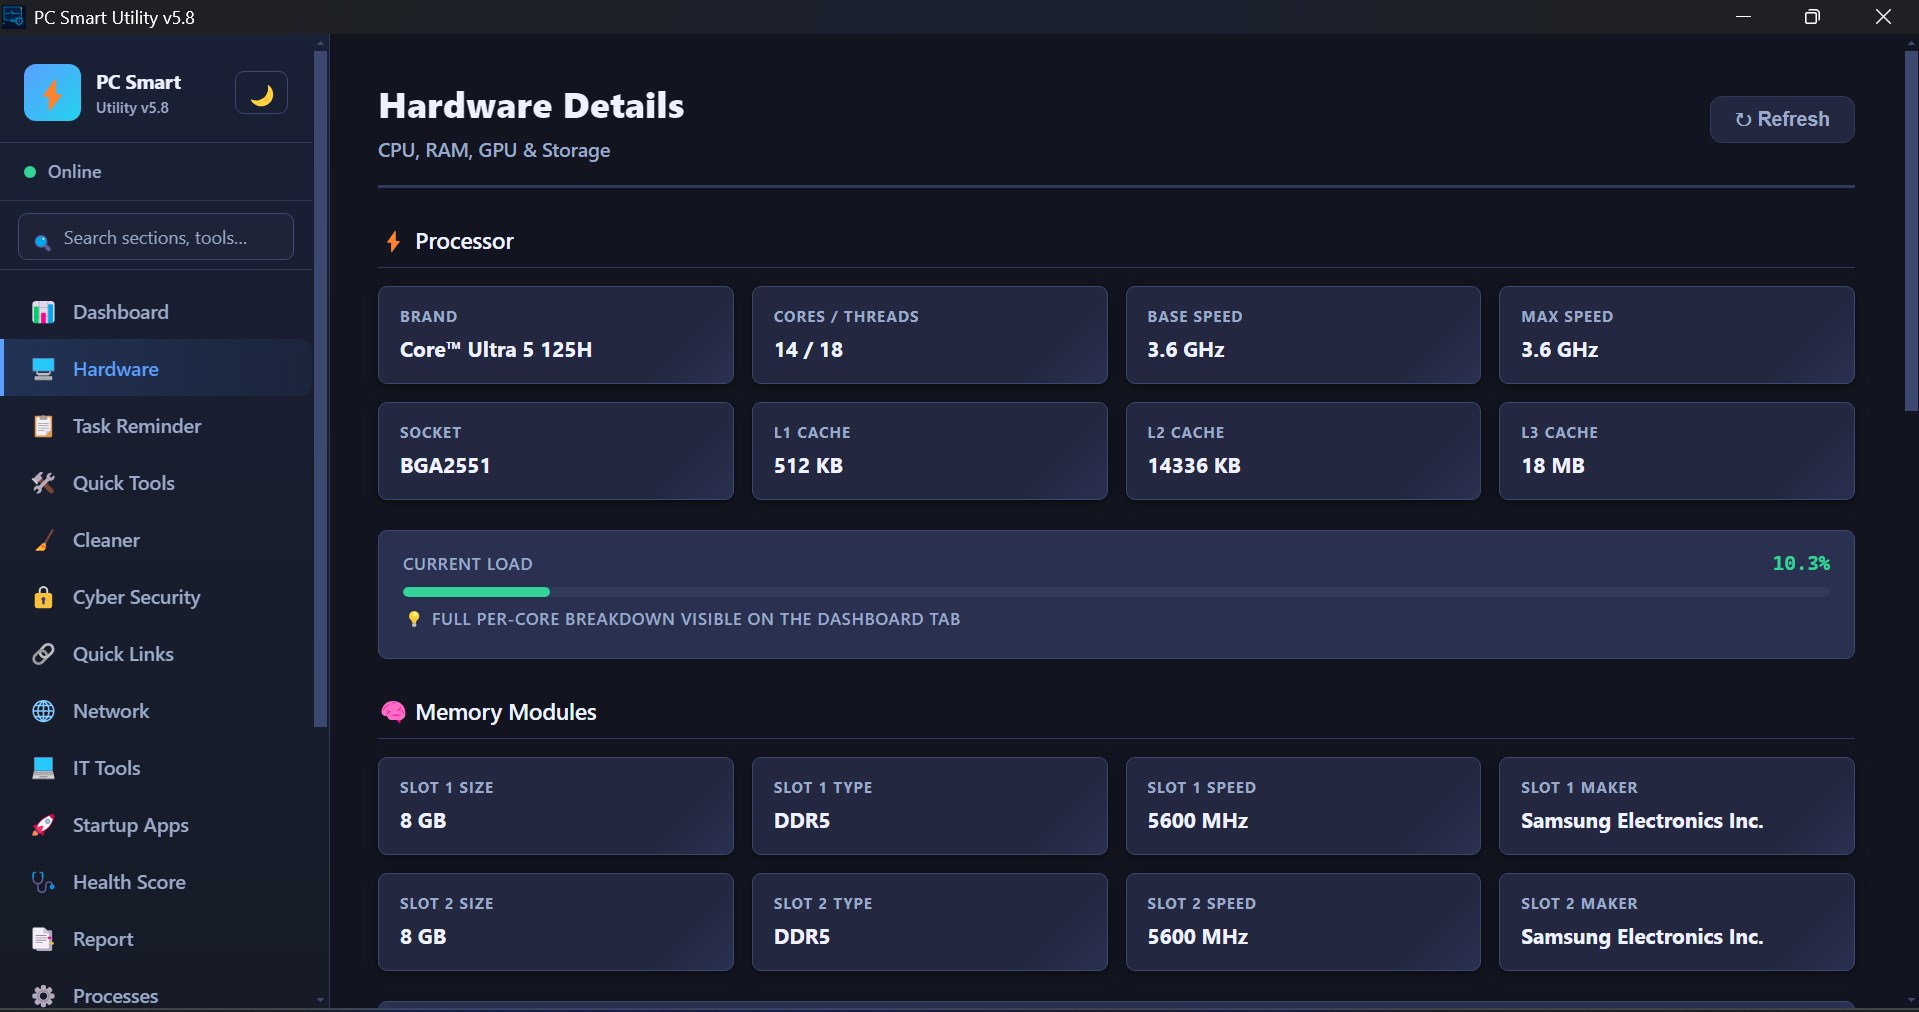1919x1012 pixels.
Task: Click the Core Ultra 5 125H brand value
Action: [496, 350]
